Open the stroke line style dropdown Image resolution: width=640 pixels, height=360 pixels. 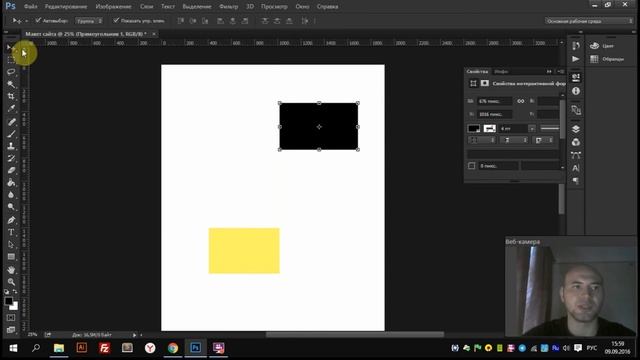[550, 129]
